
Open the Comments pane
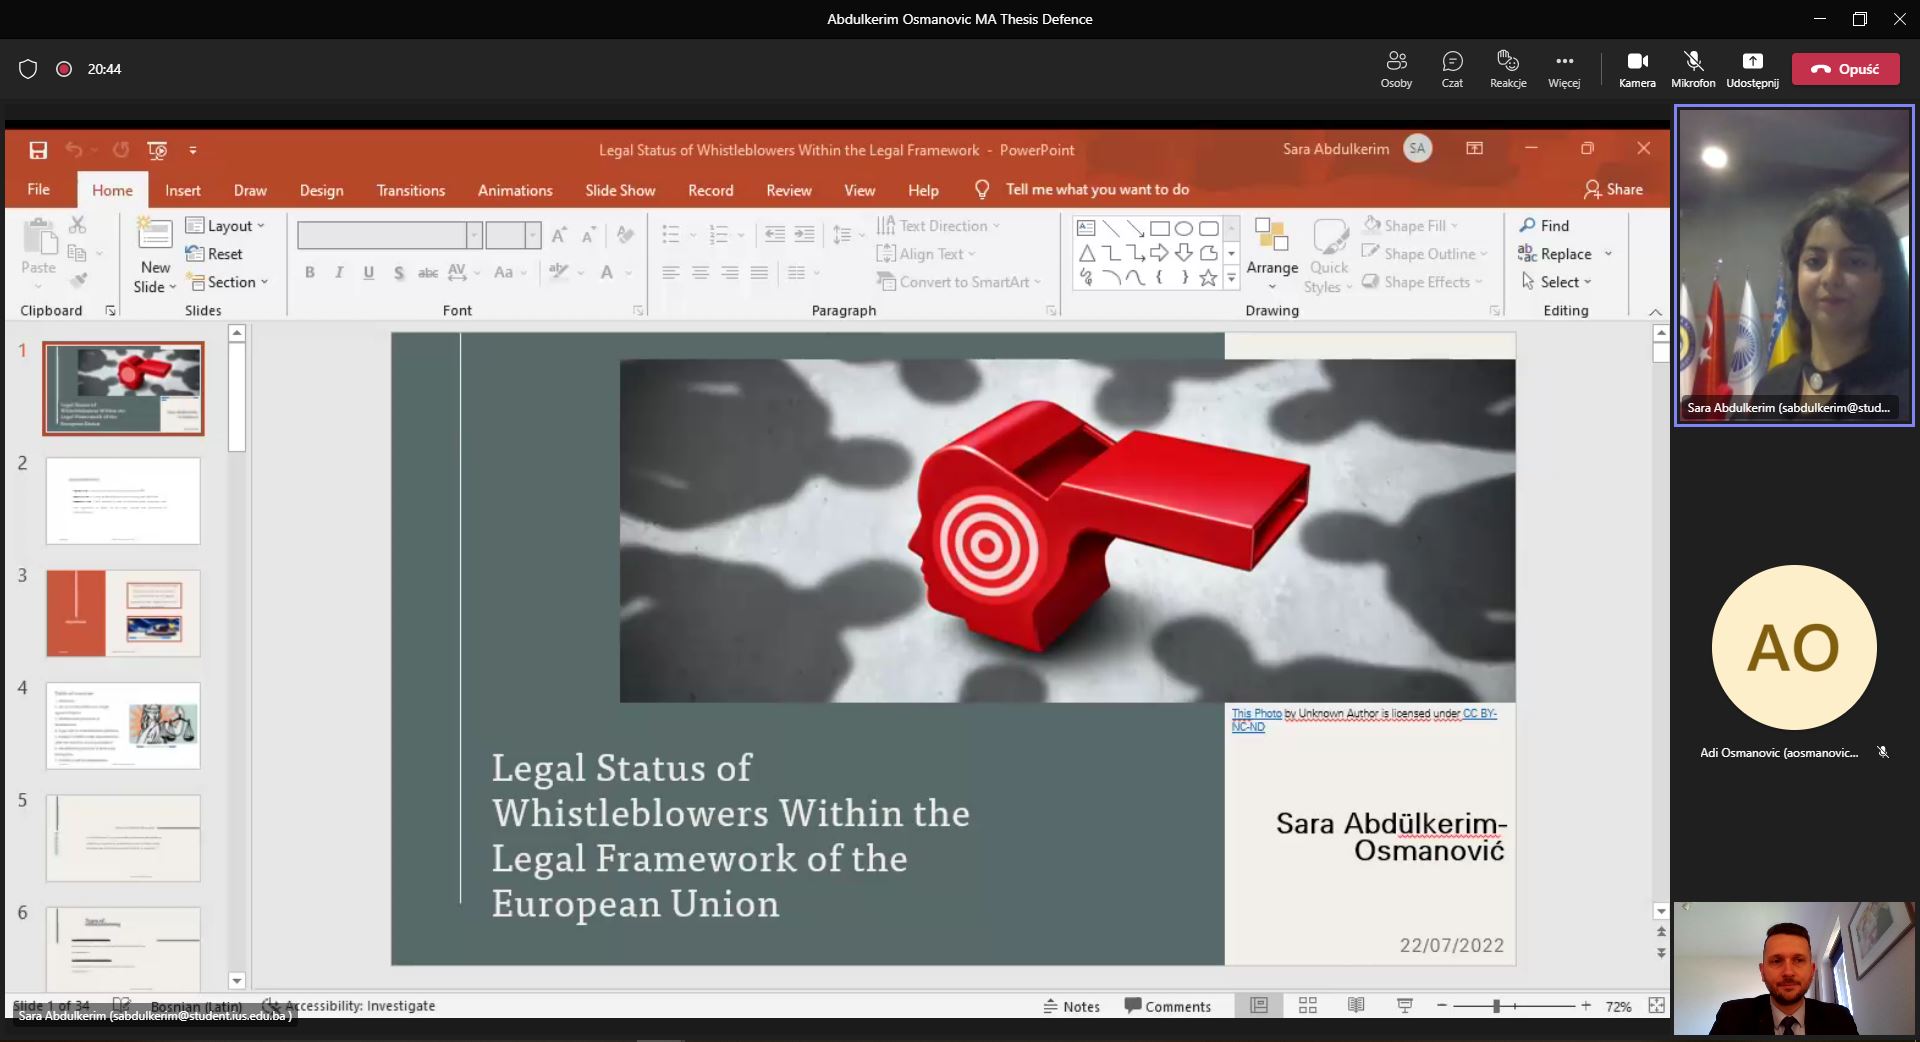tap(1167, 1006)
